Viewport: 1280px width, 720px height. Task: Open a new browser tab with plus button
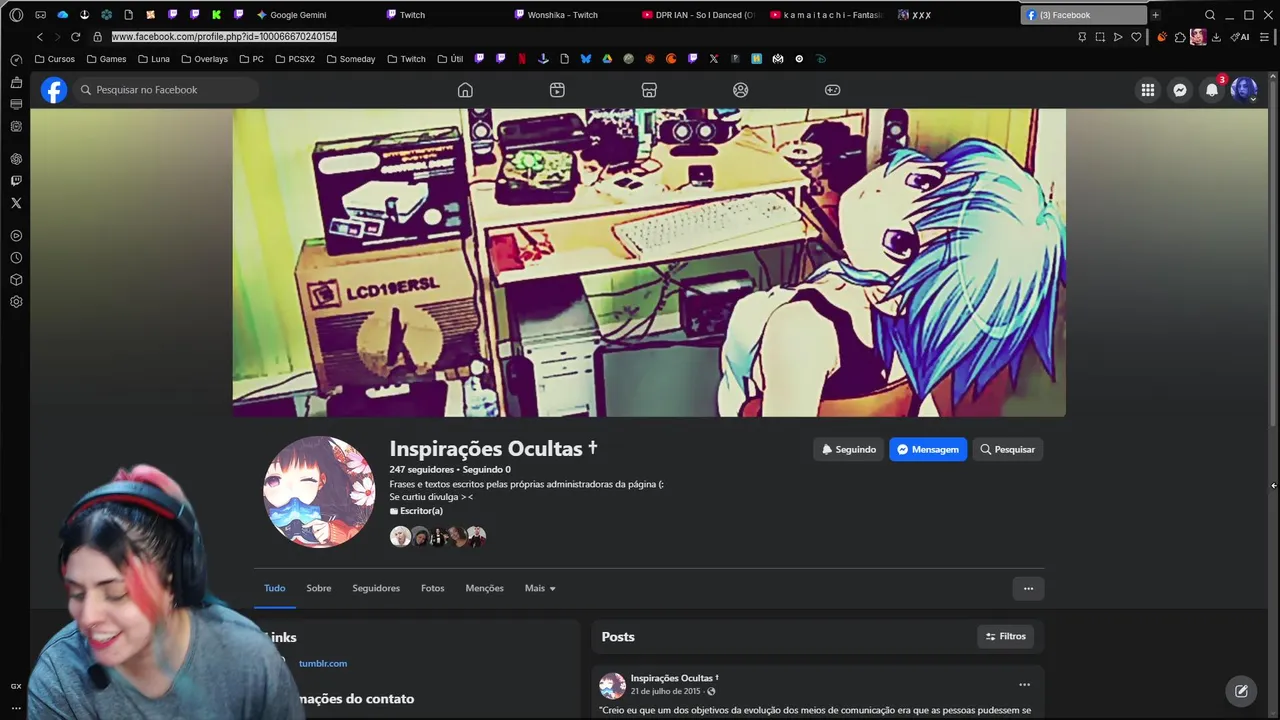pos(1155,15)
